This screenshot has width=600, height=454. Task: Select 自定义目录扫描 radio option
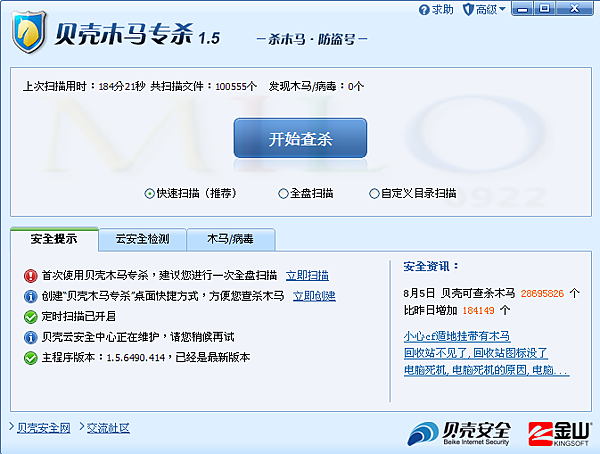[374, 194]
